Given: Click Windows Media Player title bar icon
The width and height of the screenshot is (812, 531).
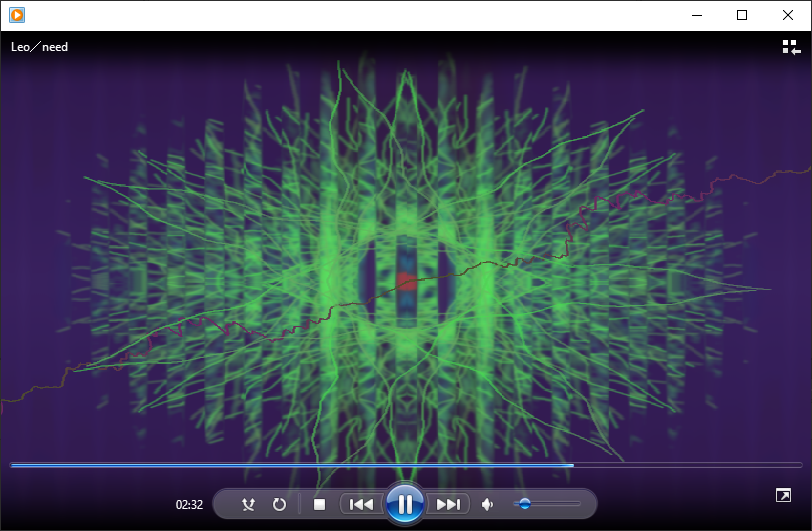Looking at the screenshot, I should click(x=17, y=15).
